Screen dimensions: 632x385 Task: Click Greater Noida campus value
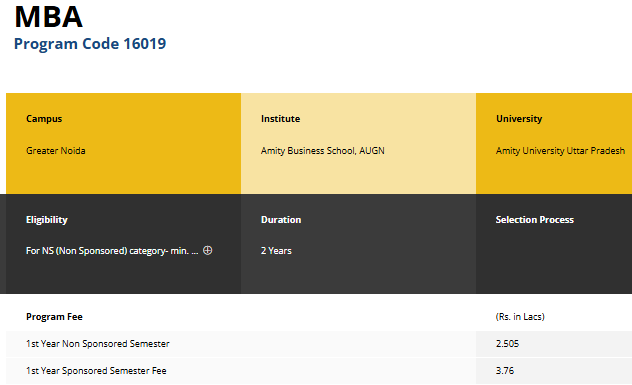tap(56, 151)
